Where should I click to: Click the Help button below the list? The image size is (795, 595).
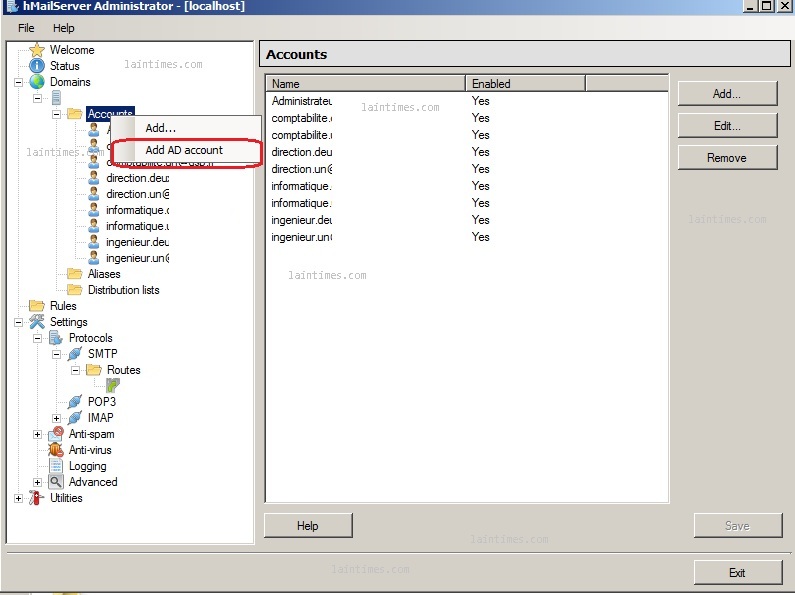pyautogui.click(x=308, y=526)
